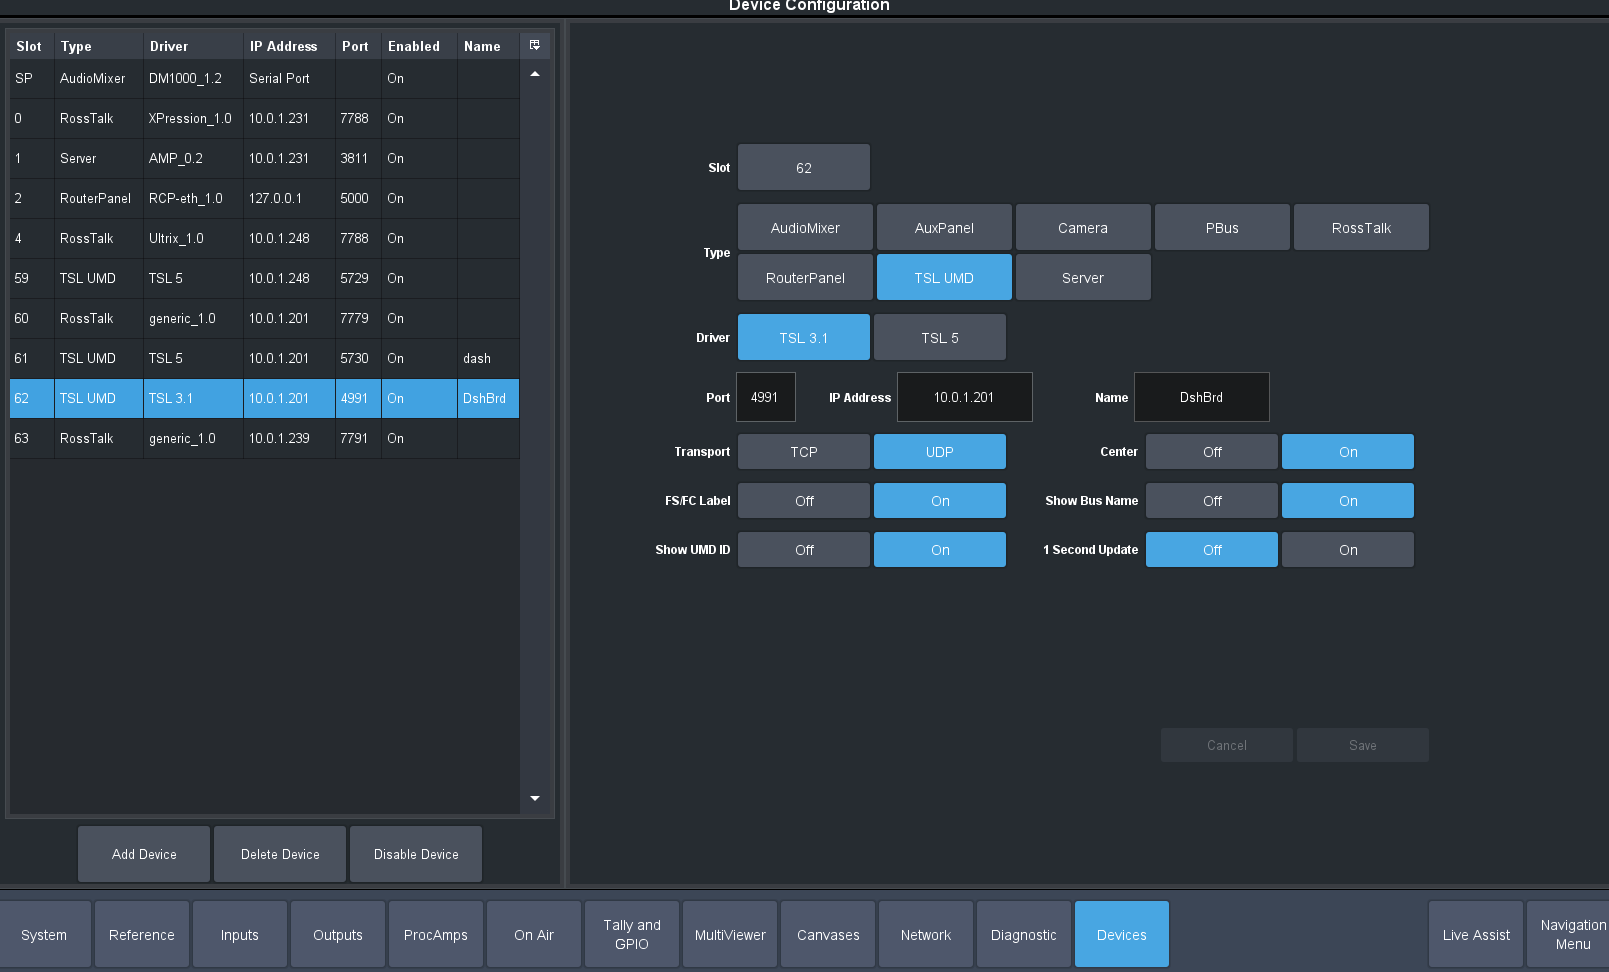Turn Center option Off
This screenshot has height=972, width=1609.
[1211, 452]
